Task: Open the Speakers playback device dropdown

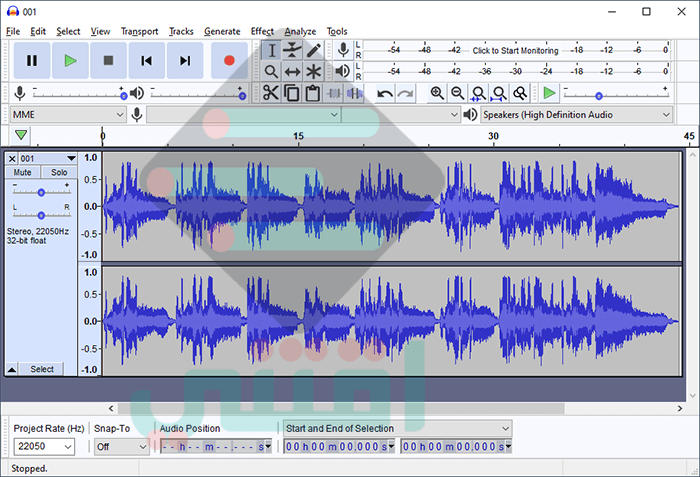Action: click(576, 115)
